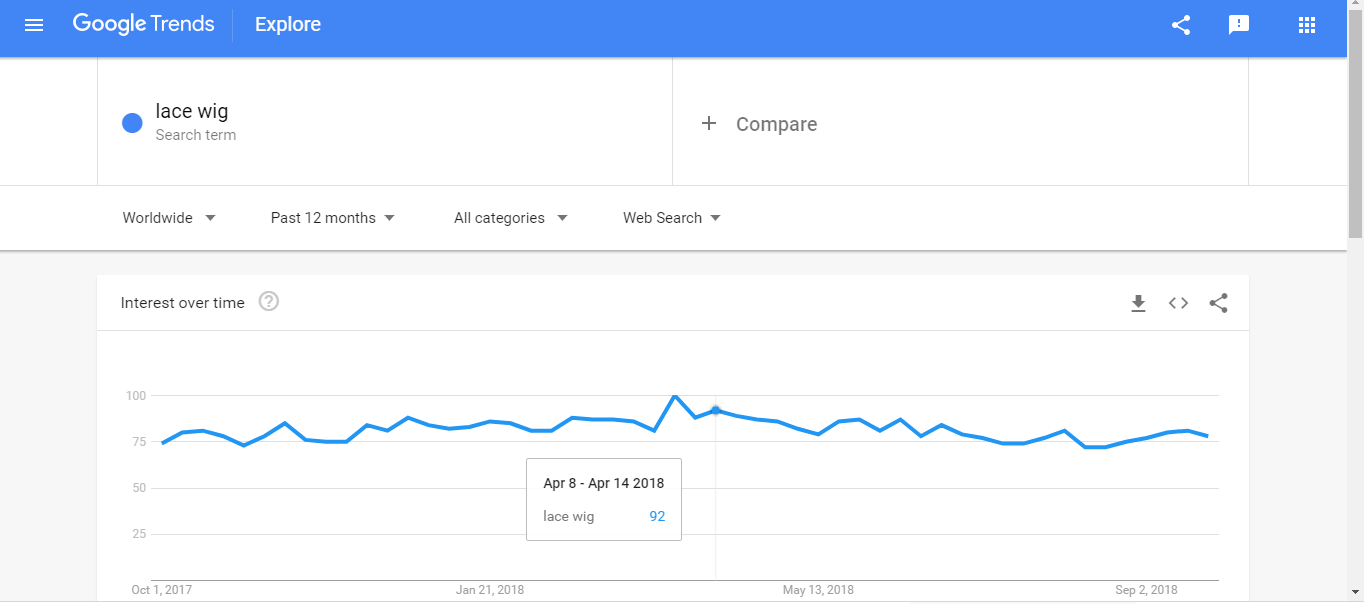The width and height of the screenshot is (1364, 604).
Task: Click the Explore page title
Action: 288,25
